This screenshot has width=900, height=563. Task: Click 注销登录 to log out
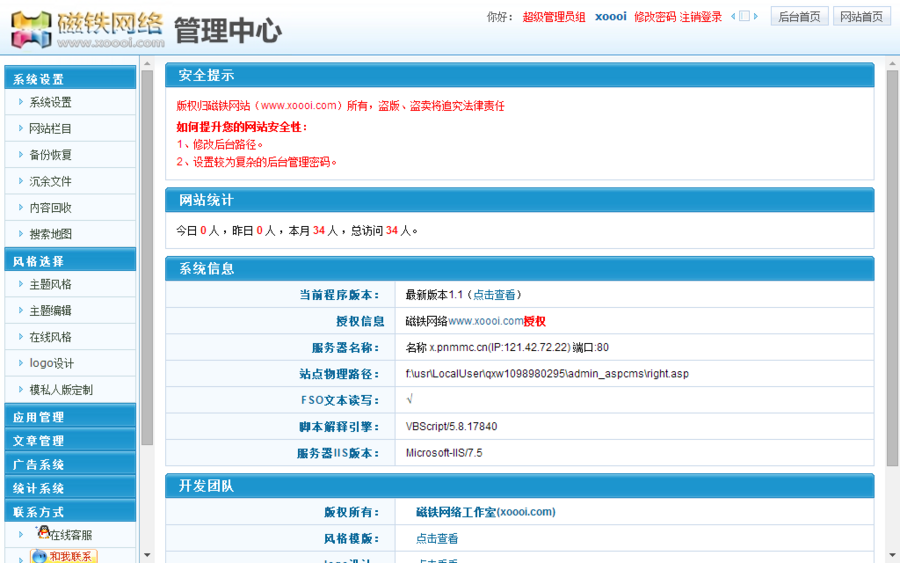[x=701, y=17]
